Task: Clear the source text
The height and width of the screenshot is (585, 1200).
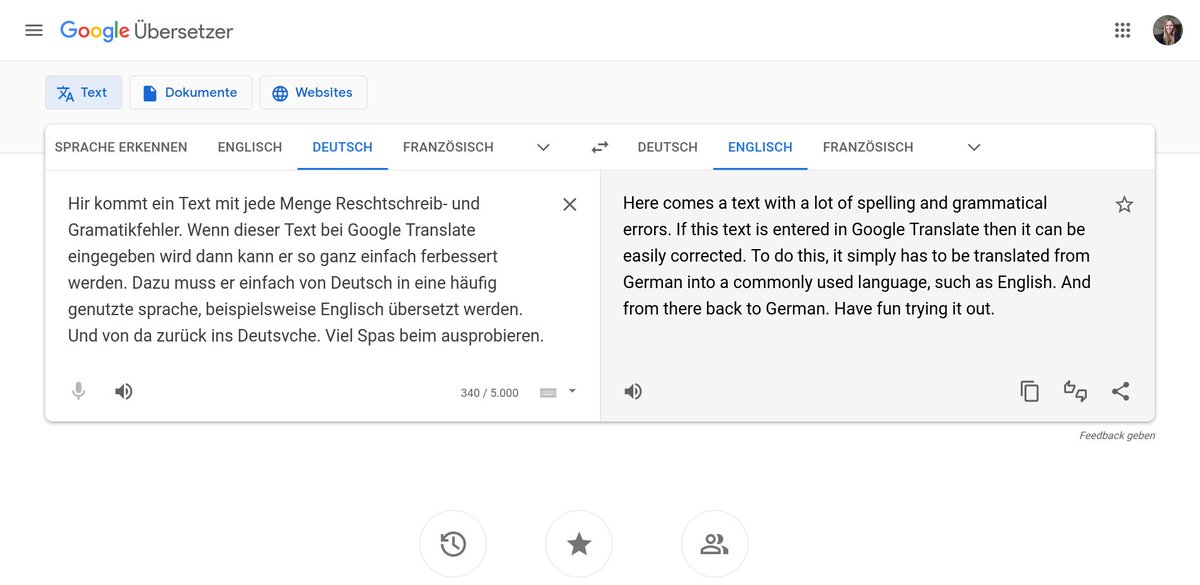Action: 570,204
